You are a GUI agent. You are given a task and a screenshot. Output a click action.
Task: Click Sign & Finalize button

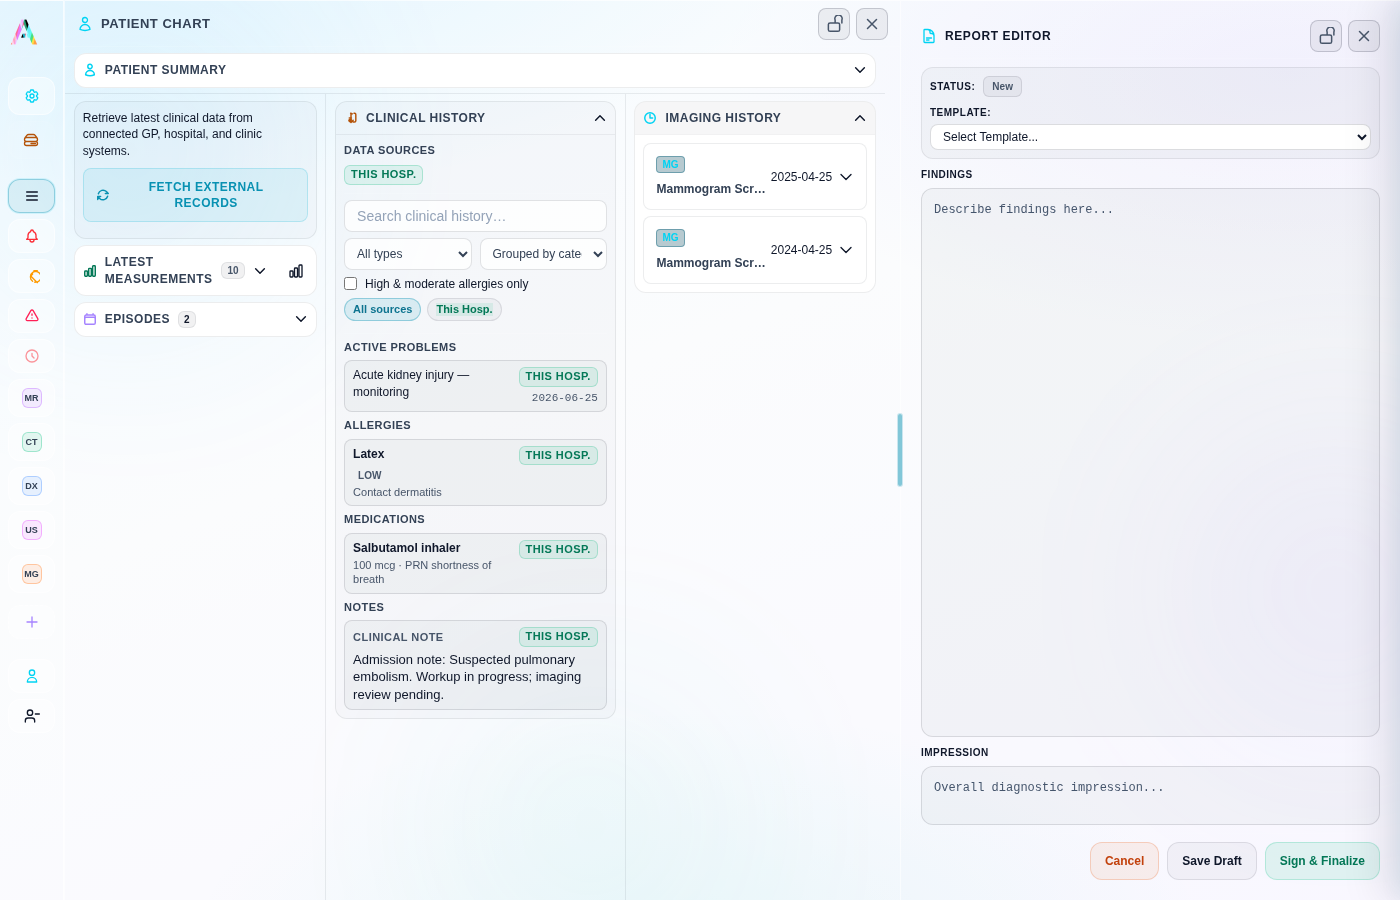pyautogui.click(x=1322, y=861)
